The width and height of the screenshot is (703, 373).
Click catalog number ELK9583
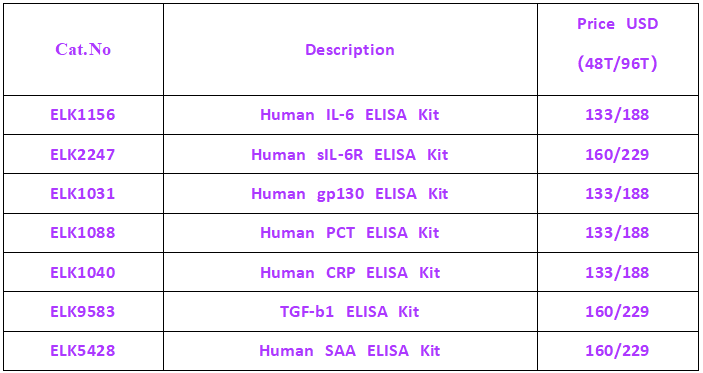(82, 311)
